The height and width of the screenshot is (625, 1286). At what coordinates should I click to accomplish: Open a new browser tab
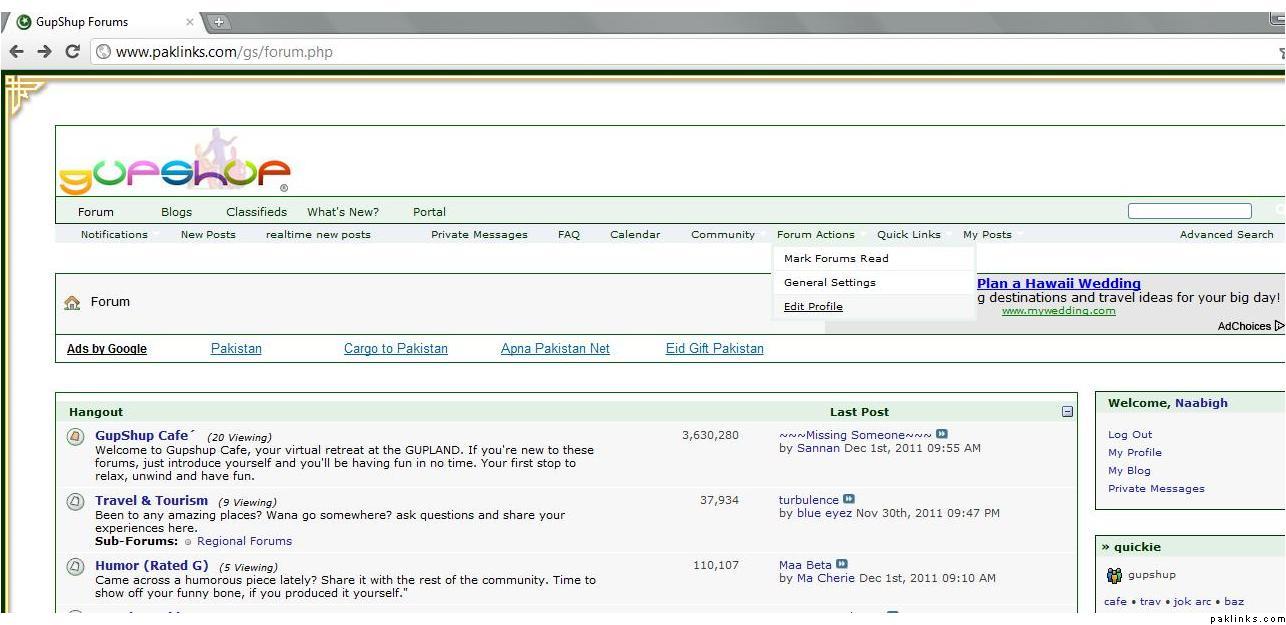(x=219, y=22)
